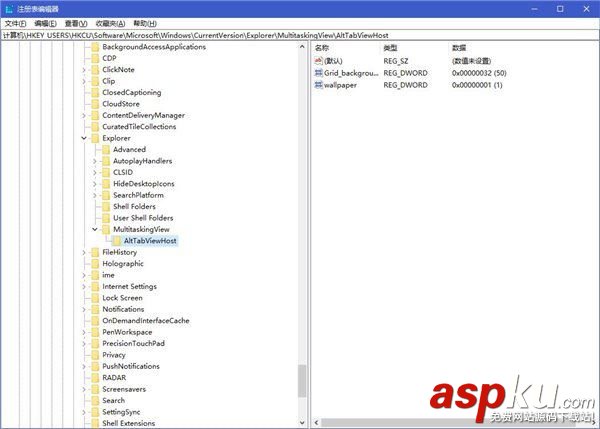Click the Grid_backgrou... DWORD value icon
The image size is (600, 429).
coord(318,73)
